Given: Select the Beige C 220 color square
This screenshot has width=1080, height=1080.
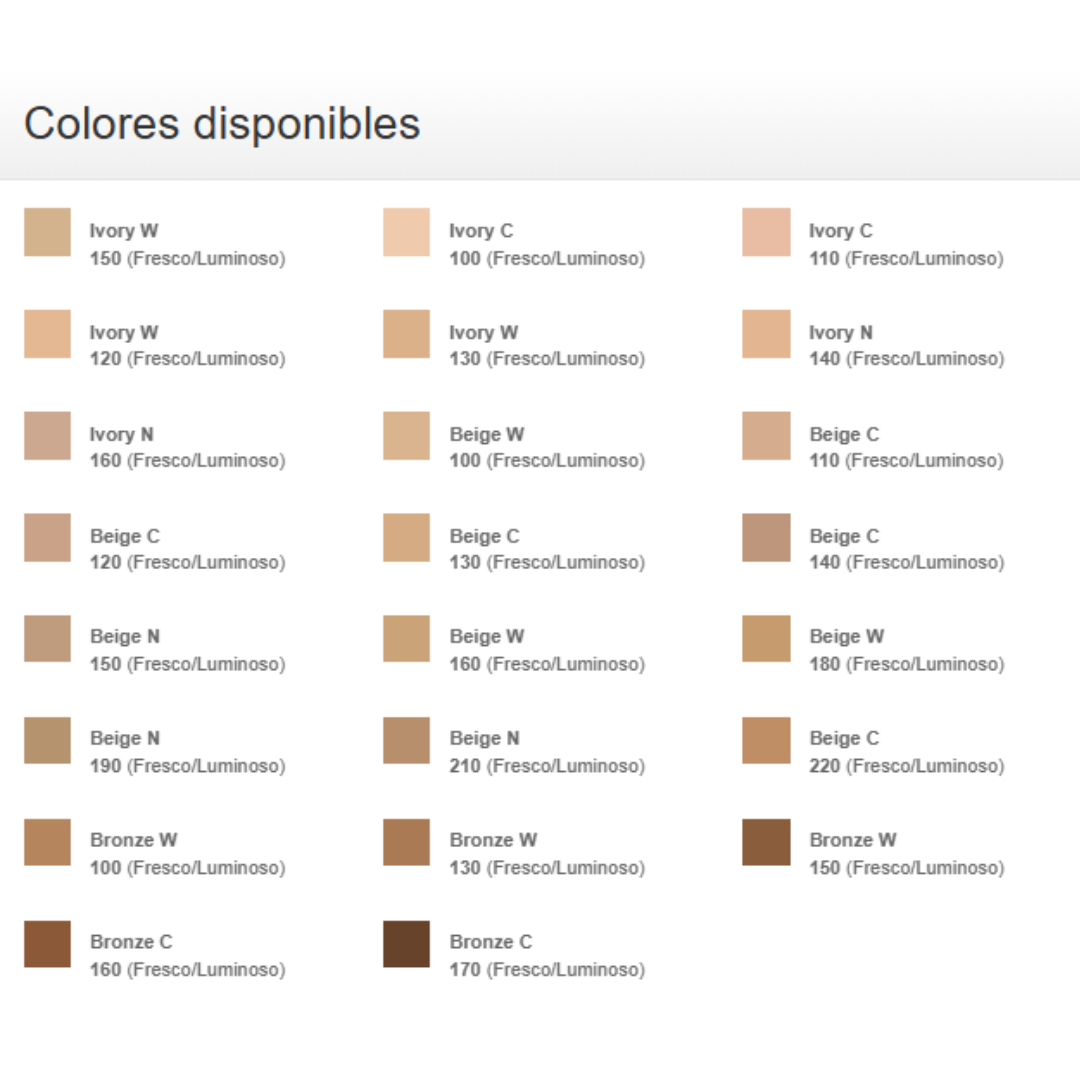Looking at the screenshot, I should (x=766, y=741).
